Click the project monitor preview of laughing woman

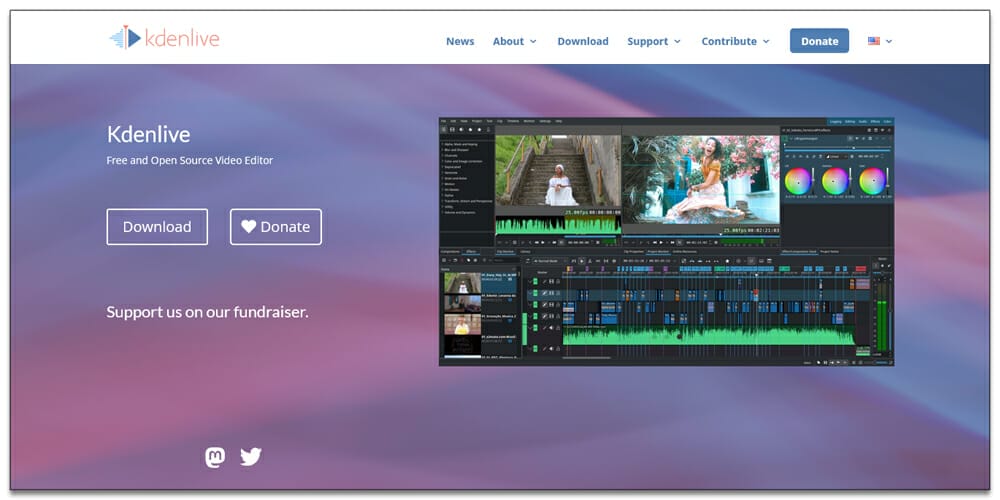click(701, 179)
